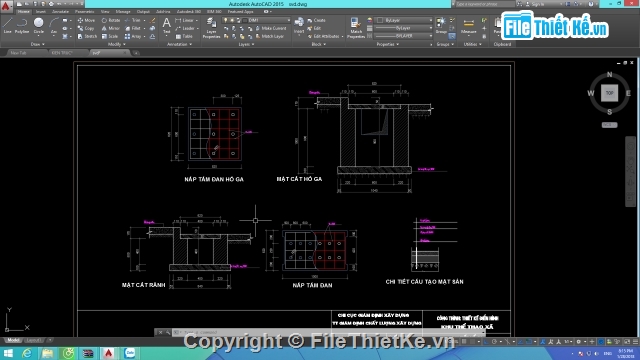
Task: Switch to the Annotate ribbon tab
Action: click(60, 11)
